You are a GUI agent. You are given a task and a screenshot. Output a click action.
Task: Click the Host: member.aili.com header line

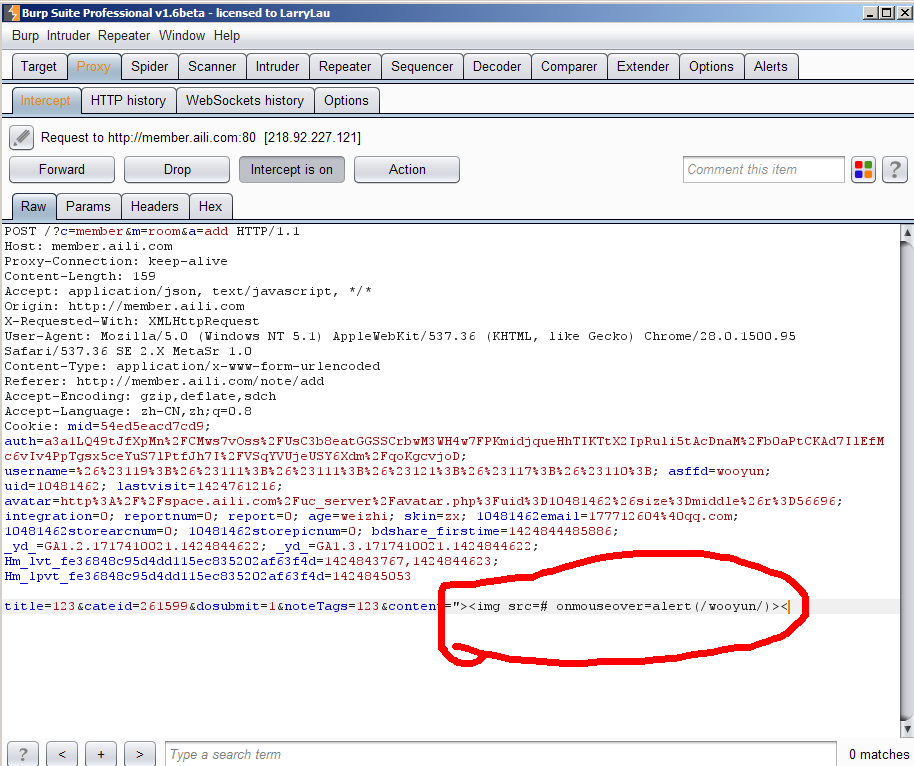89,246
